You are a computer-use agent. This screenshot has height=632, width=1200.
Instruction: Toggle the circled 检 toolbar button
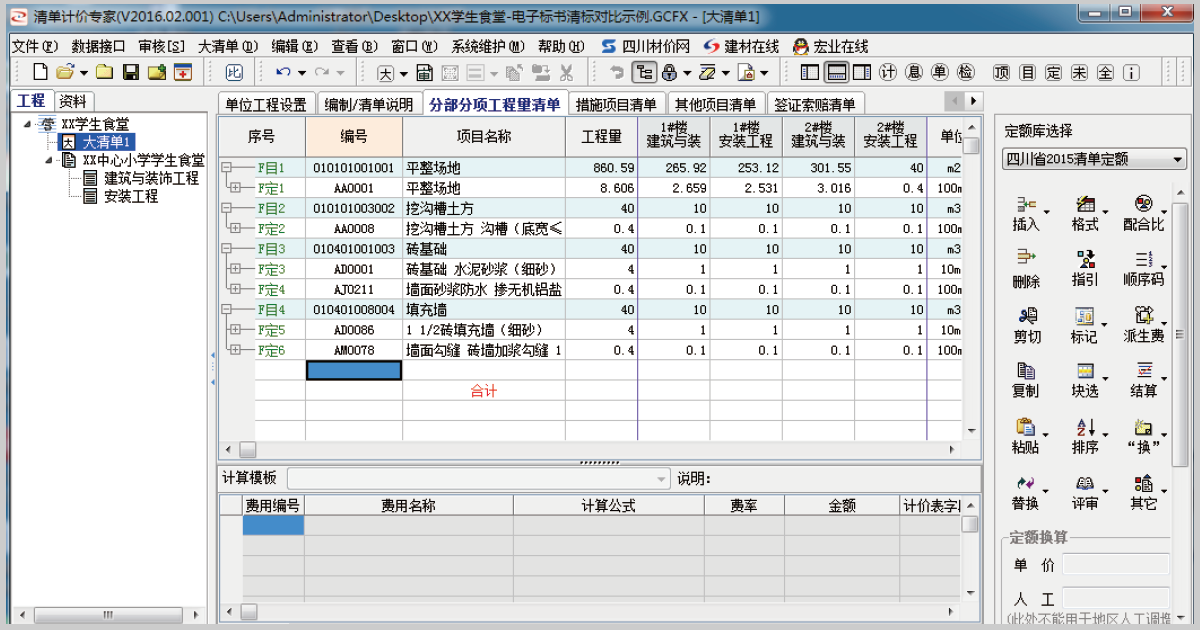pos(965,72)
